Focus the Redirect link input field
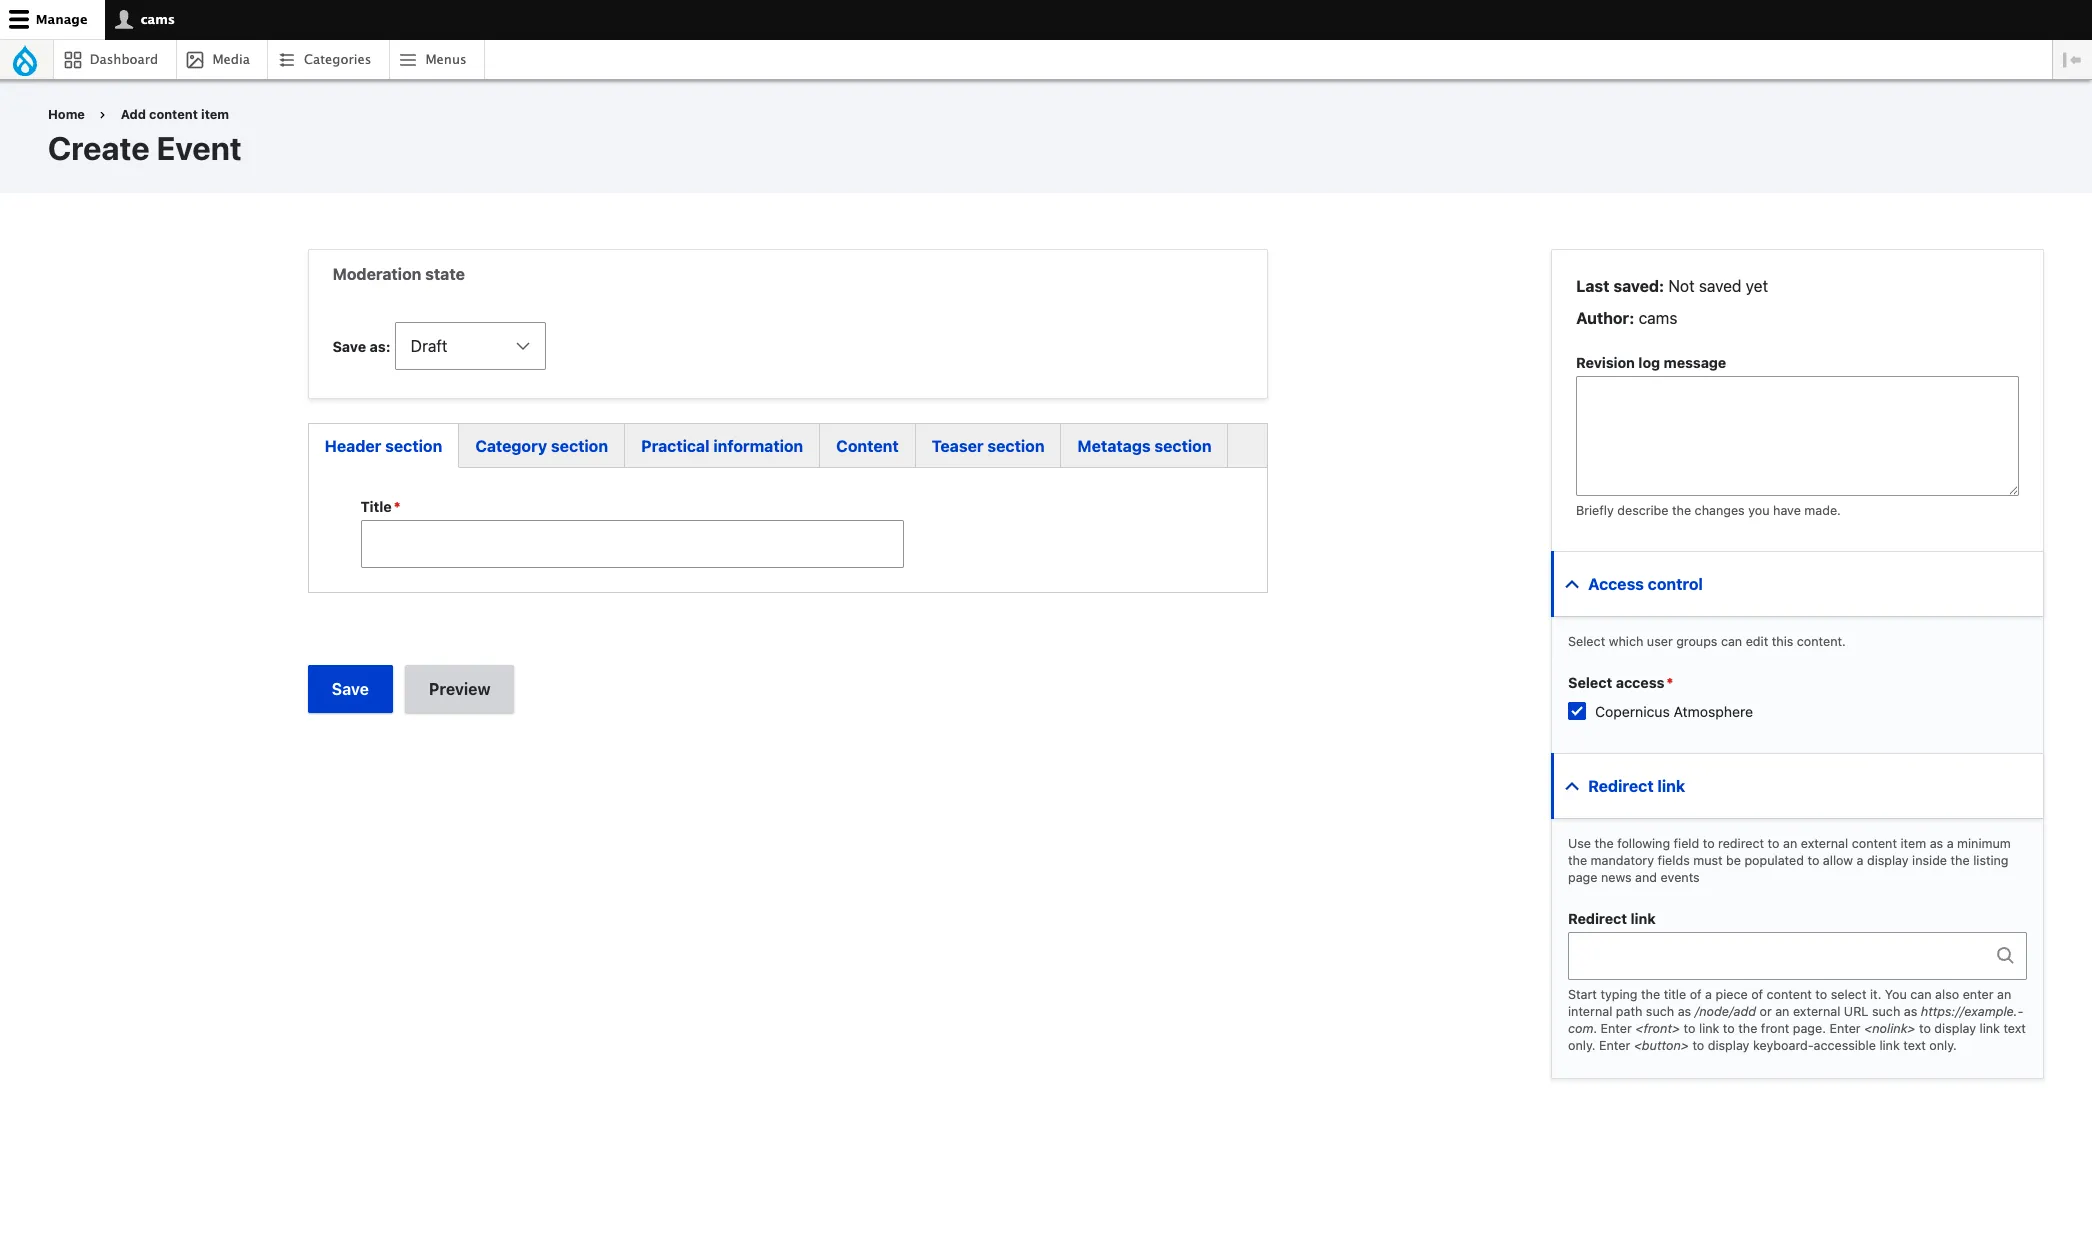This screenshot has height=1239, width=2092. 1797,956
